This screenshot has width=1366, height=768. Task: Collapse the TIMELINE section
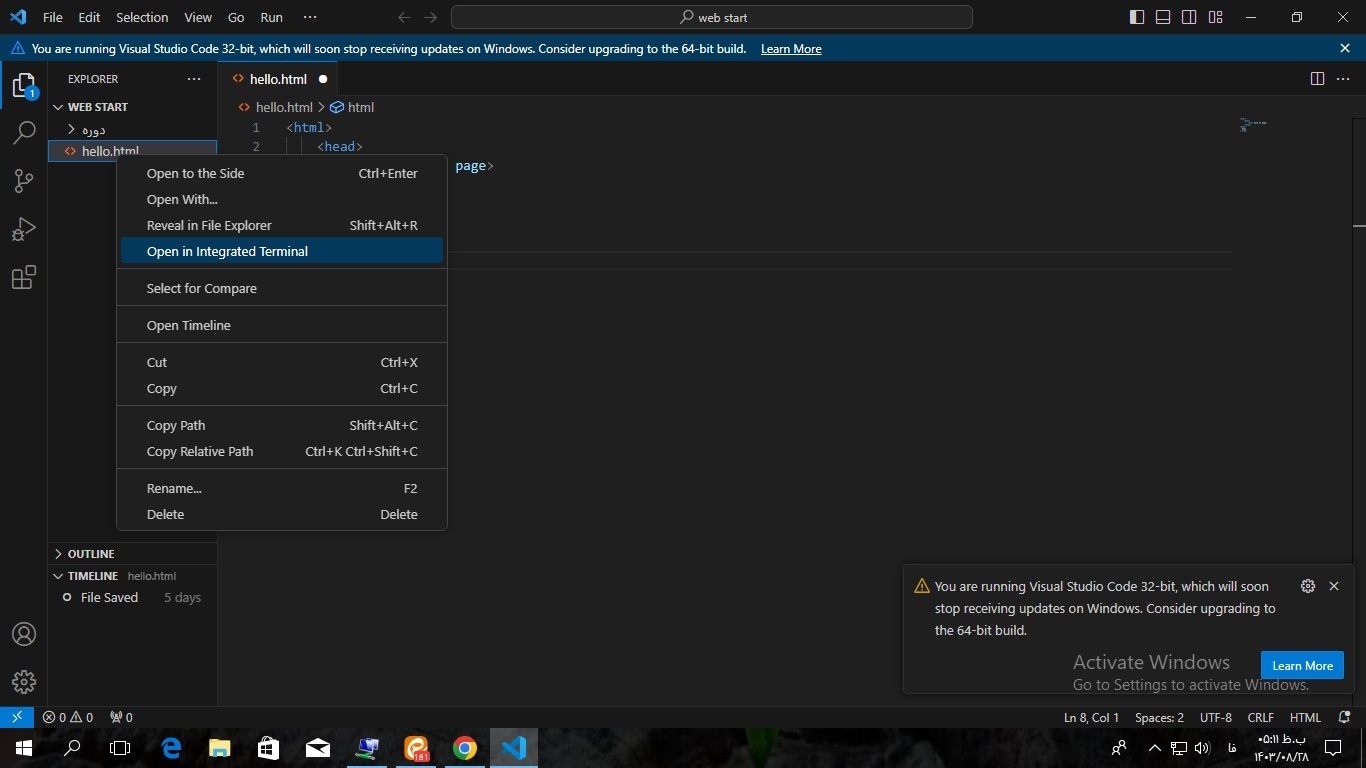point(132,576)
